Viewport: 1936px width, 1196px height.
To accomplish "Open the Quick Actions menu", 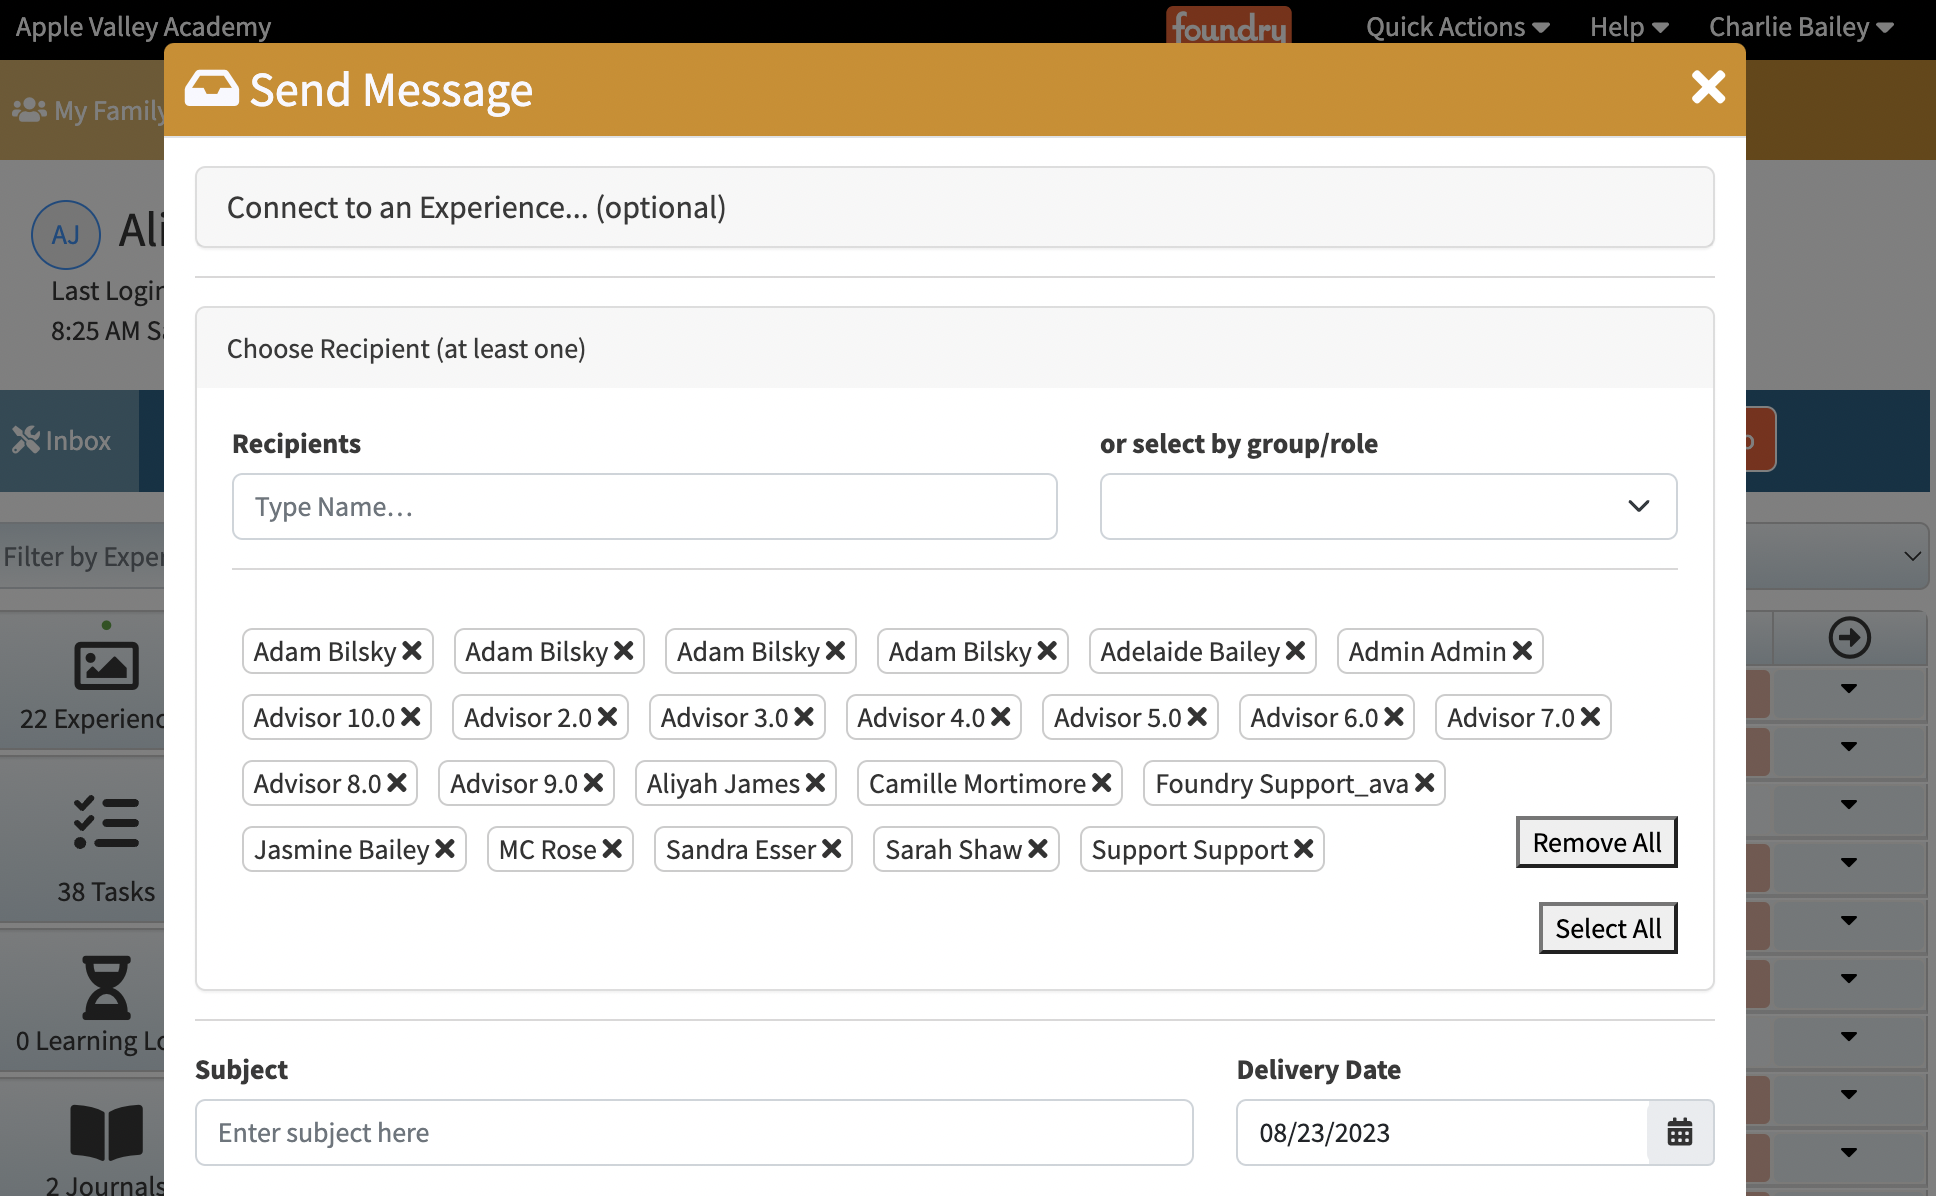I will (x=1457, y=27).
